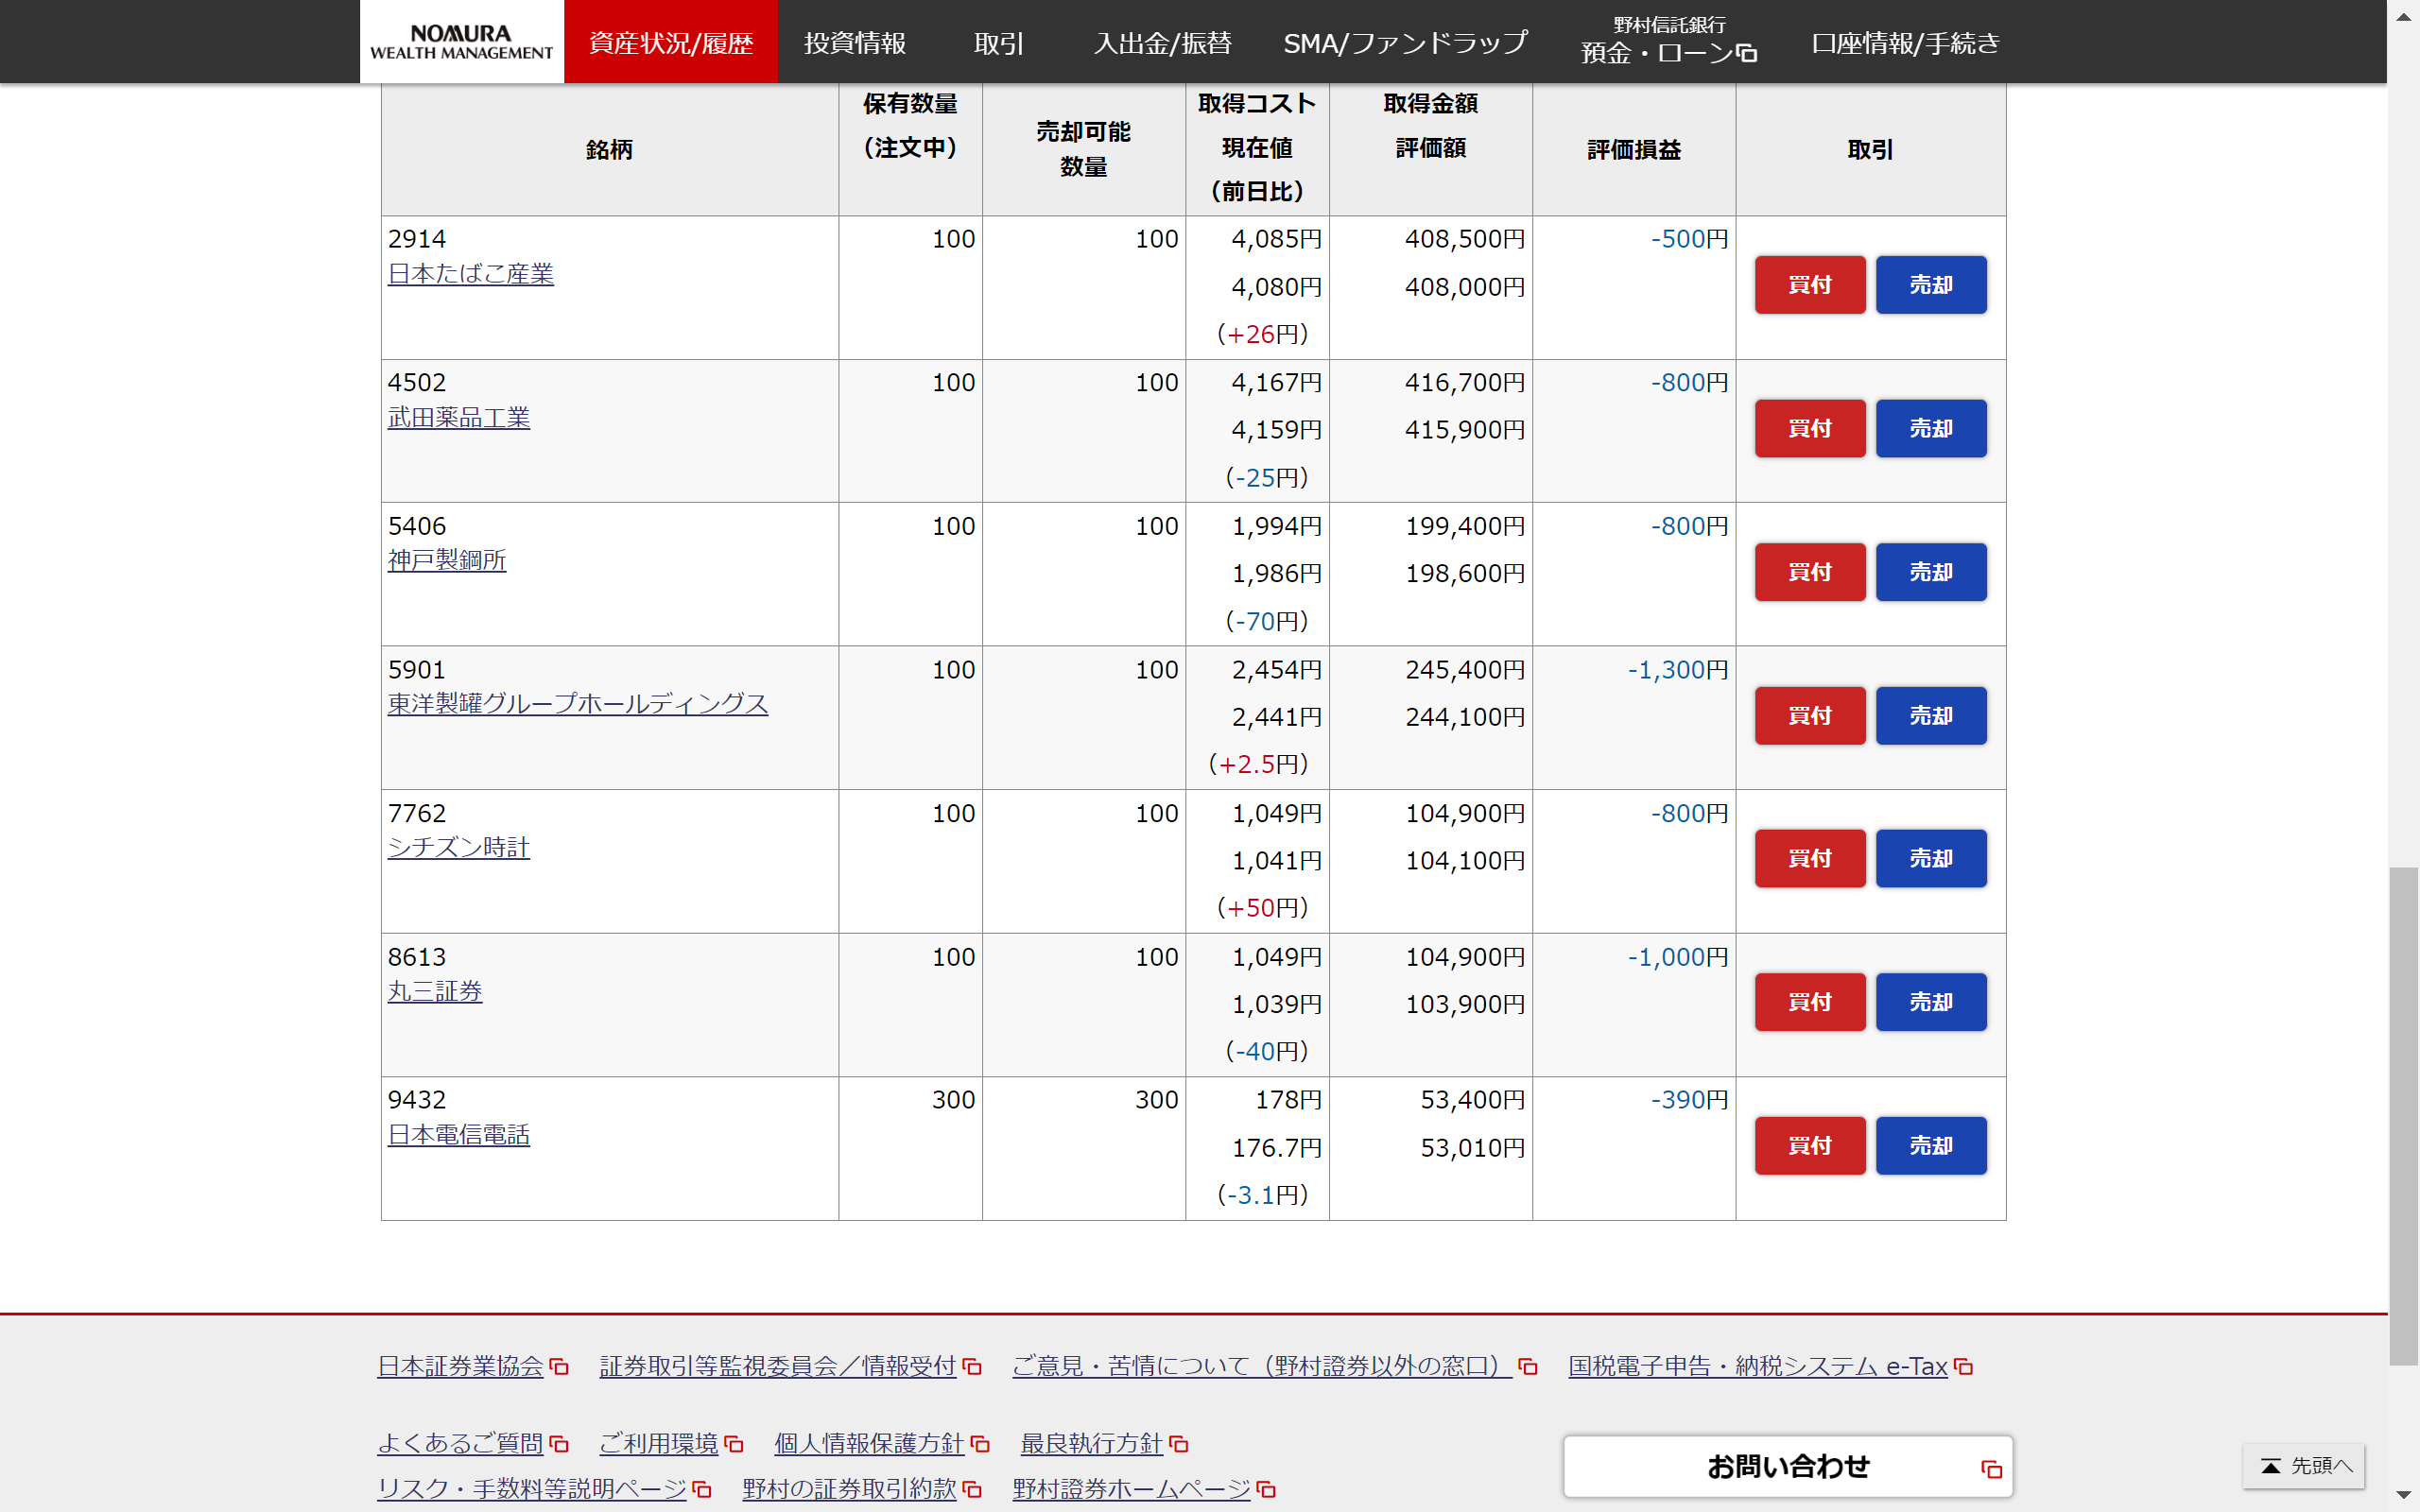
Task: Open the 日本電信電話 stock link
Action: (458, 1135)
